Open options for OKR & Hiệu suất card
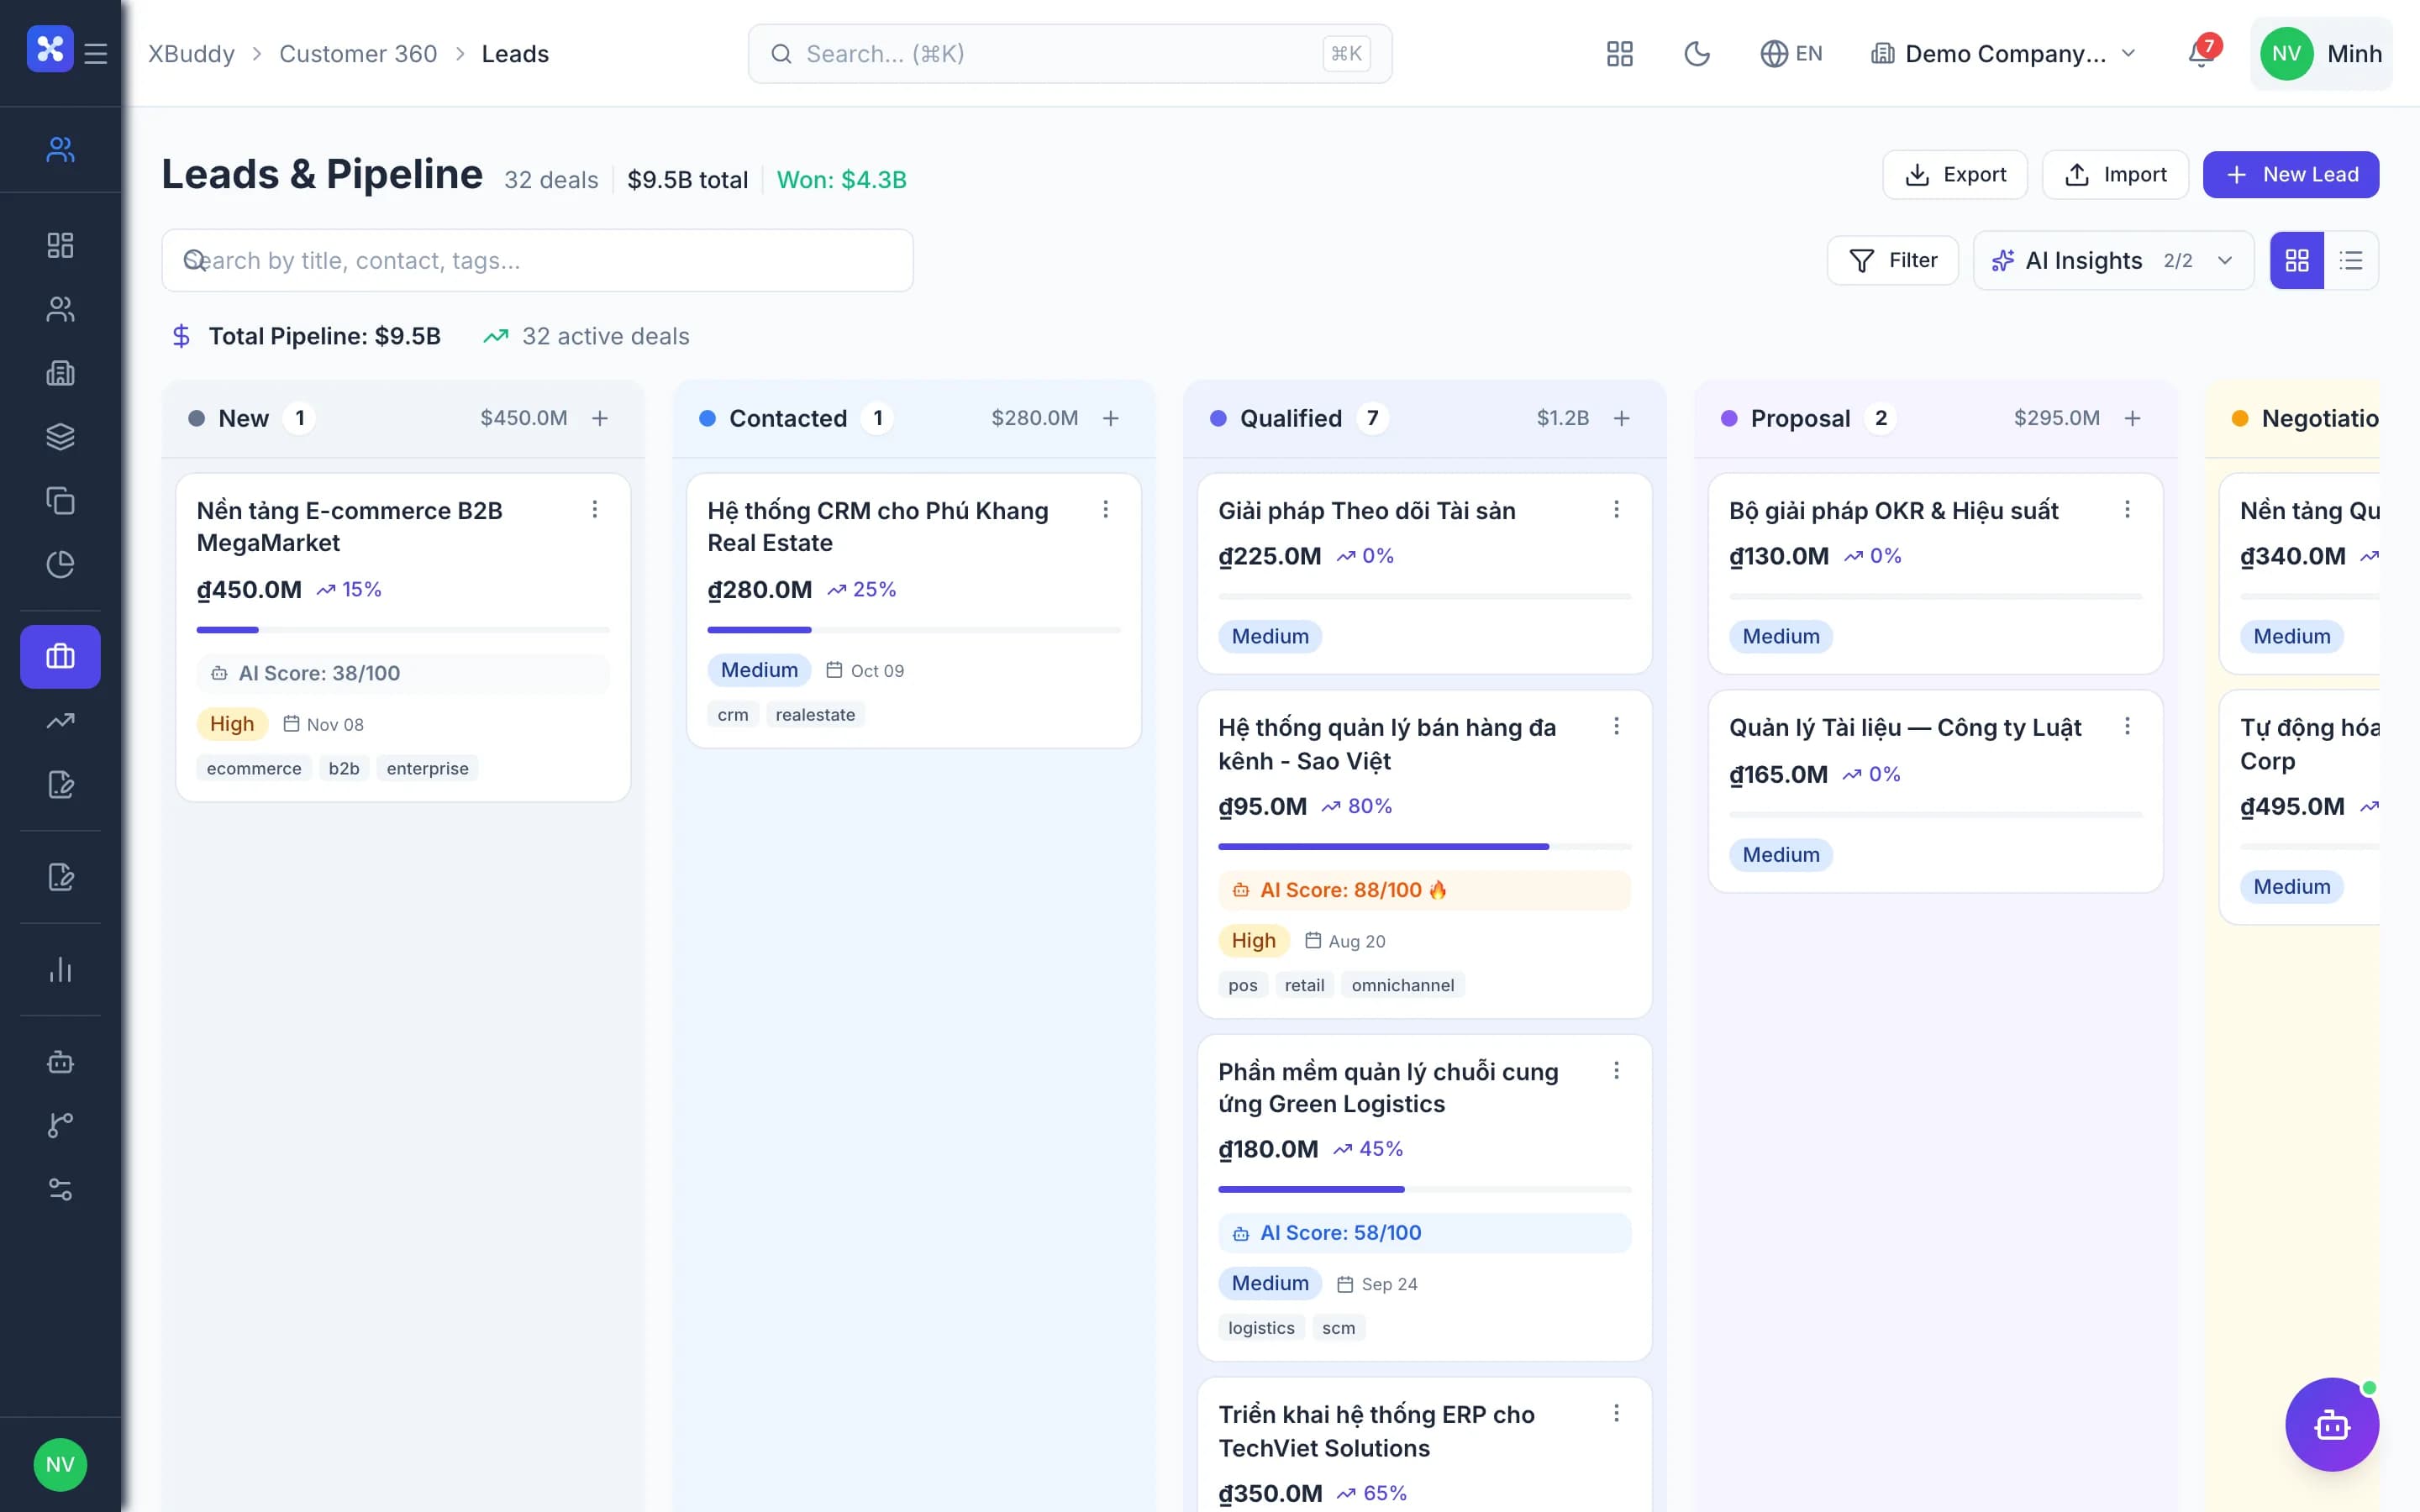2420x1512 pixels. pyautogui.click(x=2127, y=509)
